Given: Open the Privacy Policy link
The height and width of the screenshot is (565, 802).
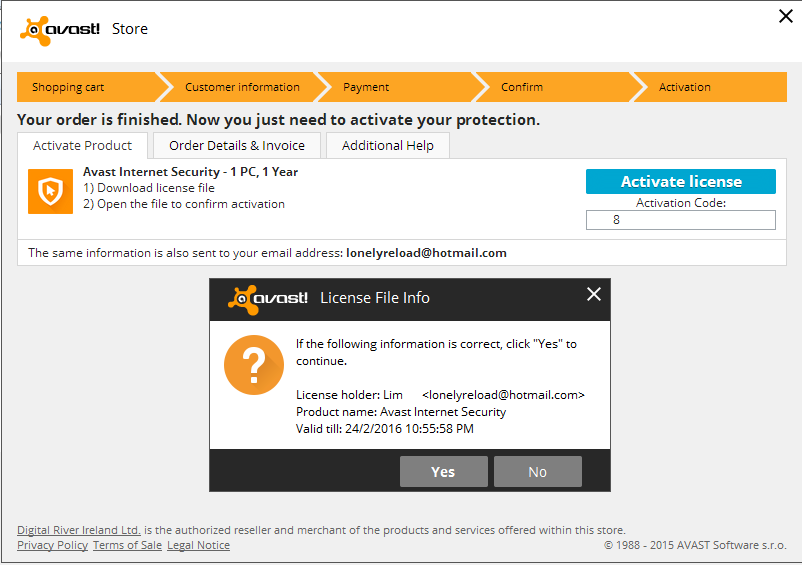Looking at the screenshot, I should (52, 545).
